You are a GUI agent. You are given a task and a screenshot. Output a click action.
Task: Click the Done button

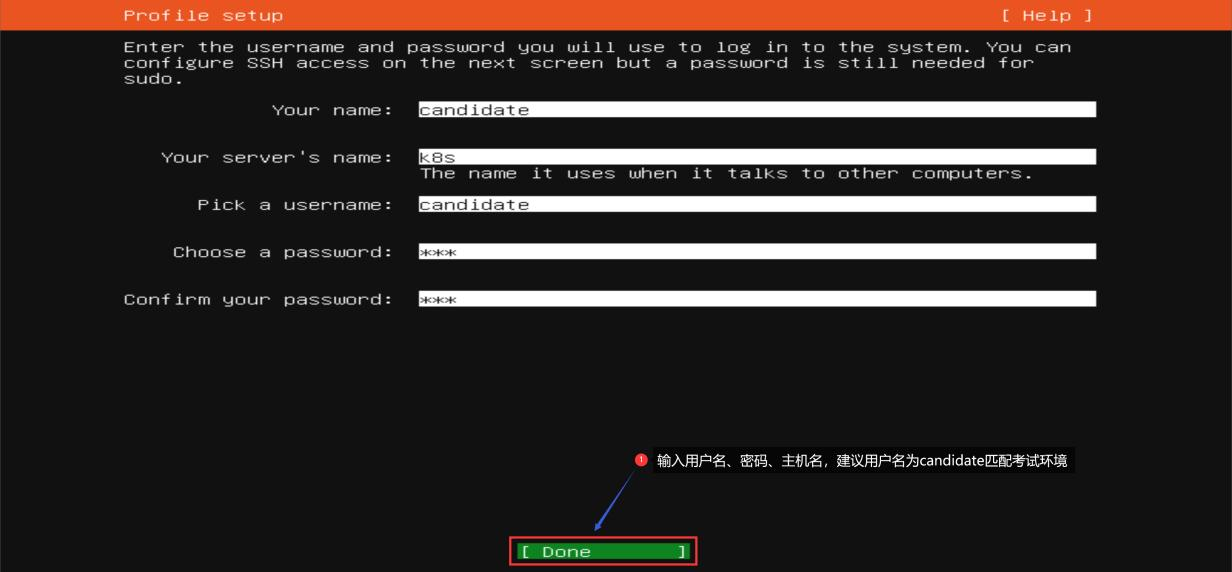click(604, 552)
